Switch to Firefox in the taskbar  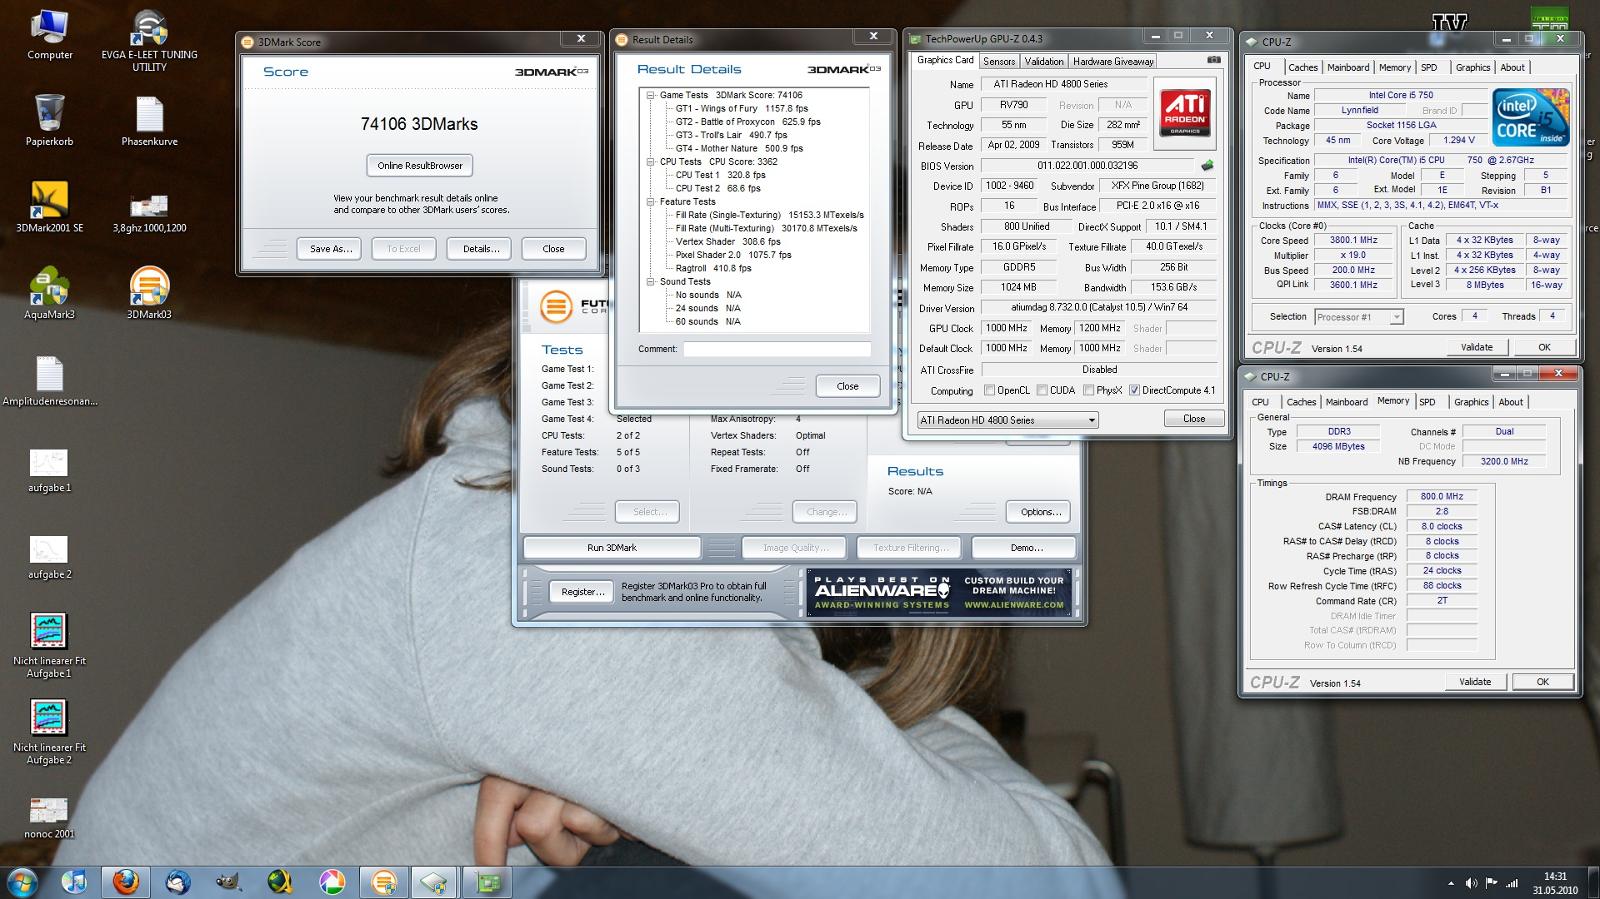tap(126, 882)
